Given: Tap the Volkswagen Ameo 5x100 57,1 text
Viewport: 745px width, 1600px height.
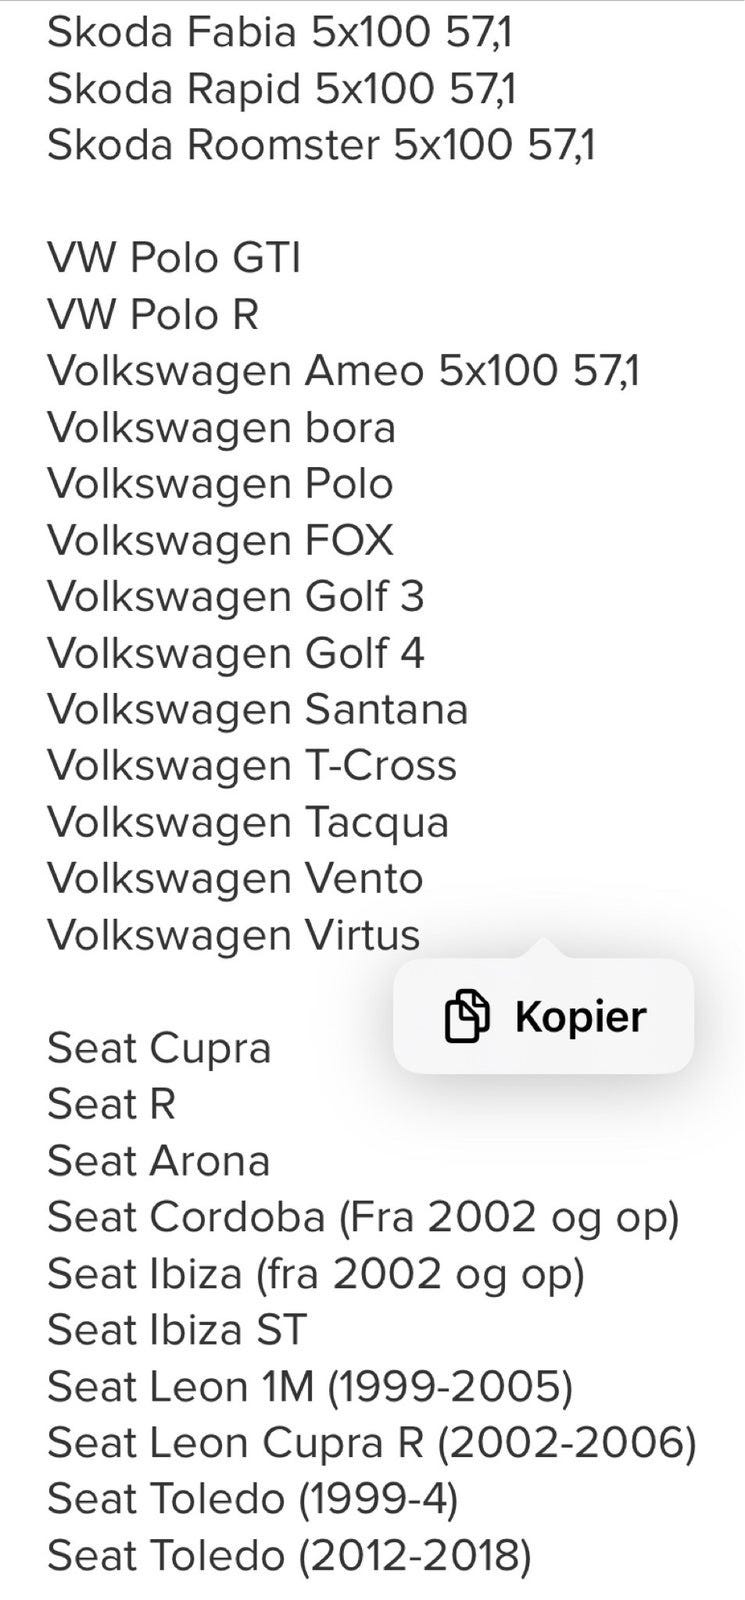Looking at the screenshot, I should [x=343, y=371].
